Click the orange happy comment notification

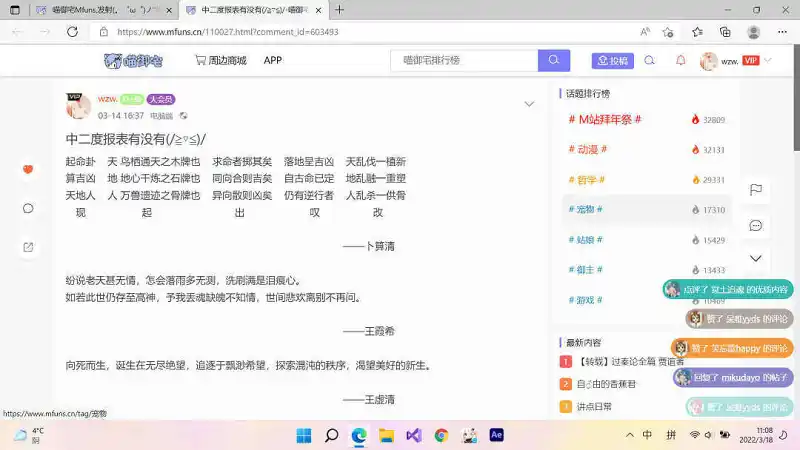732,348
